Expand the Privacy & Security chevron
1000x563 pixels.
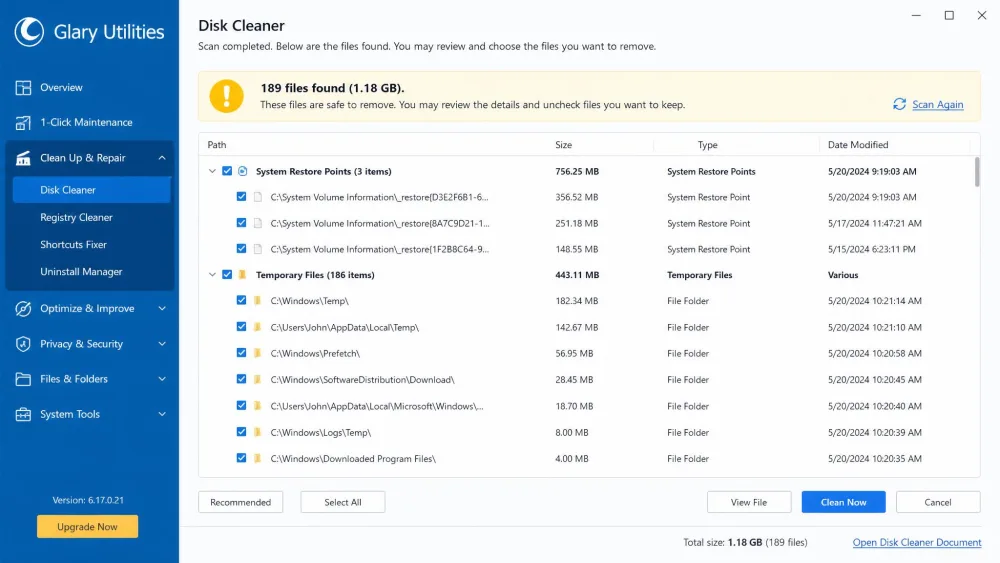coord(162,344)
